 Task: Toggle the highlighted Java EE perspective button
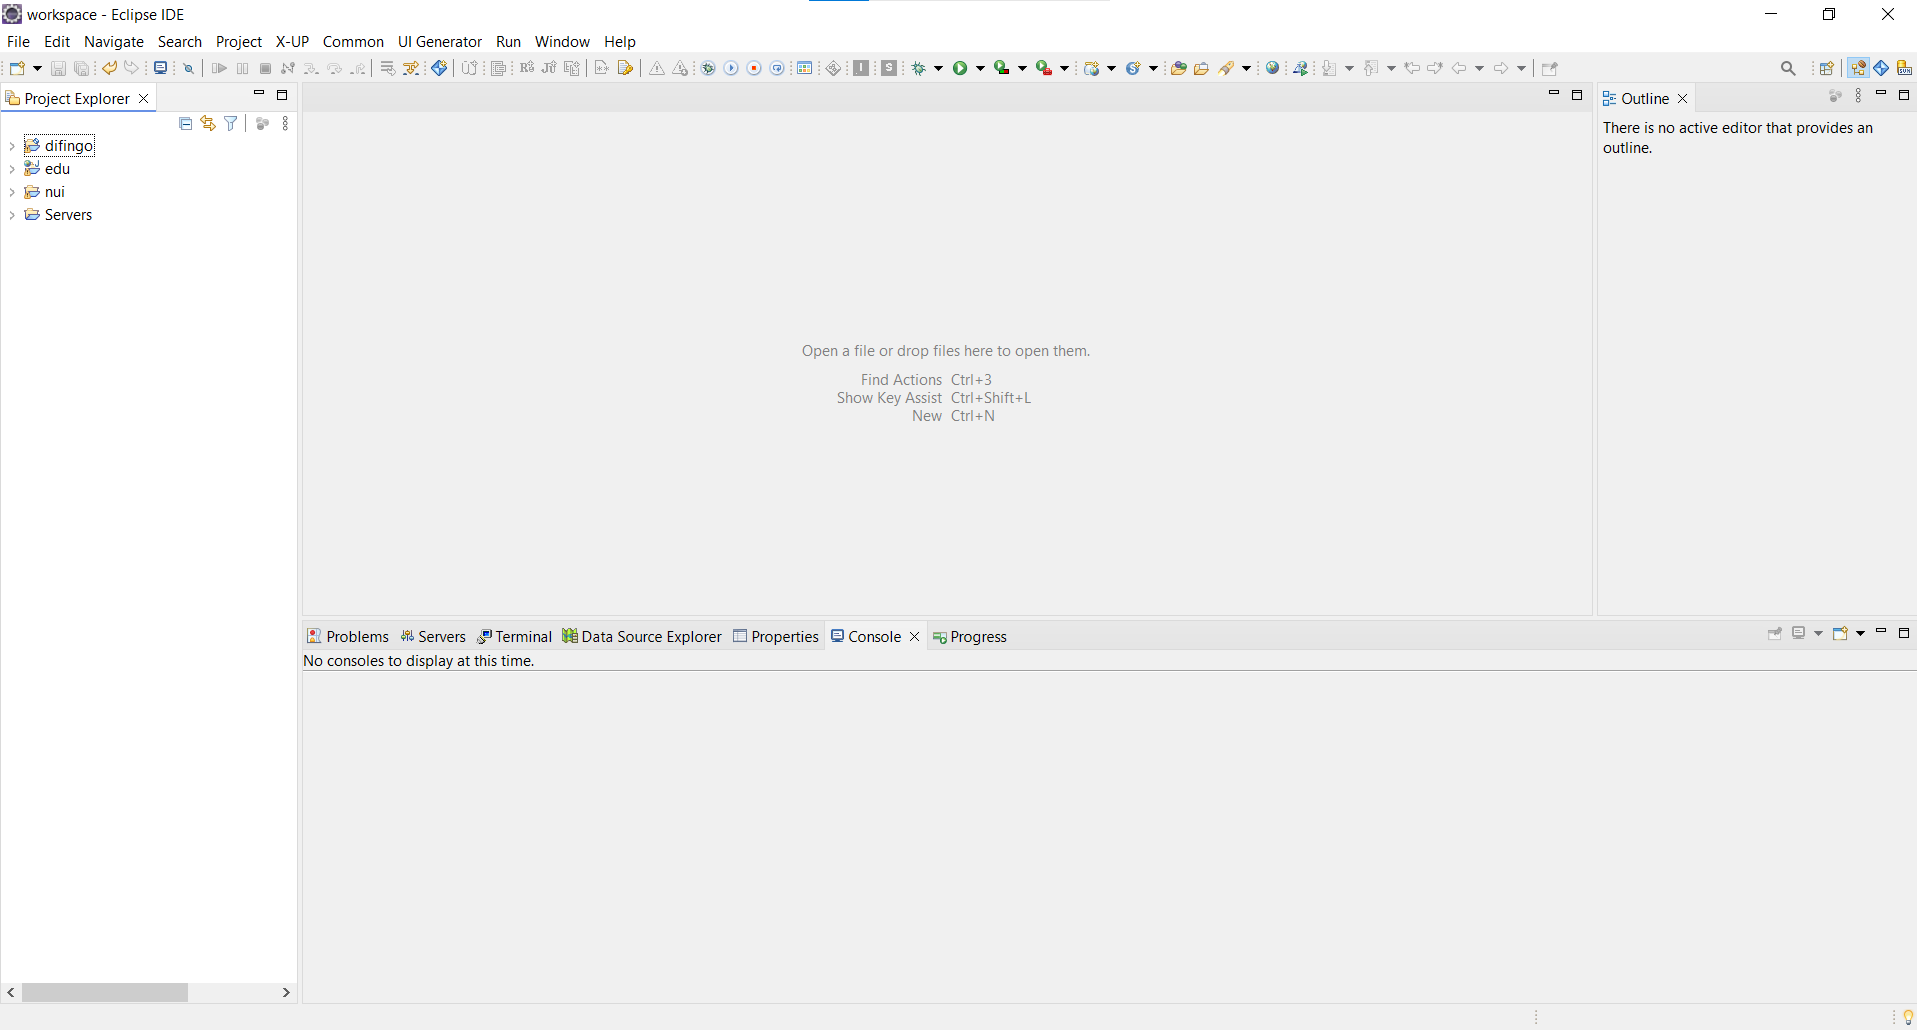point(1858,68)
